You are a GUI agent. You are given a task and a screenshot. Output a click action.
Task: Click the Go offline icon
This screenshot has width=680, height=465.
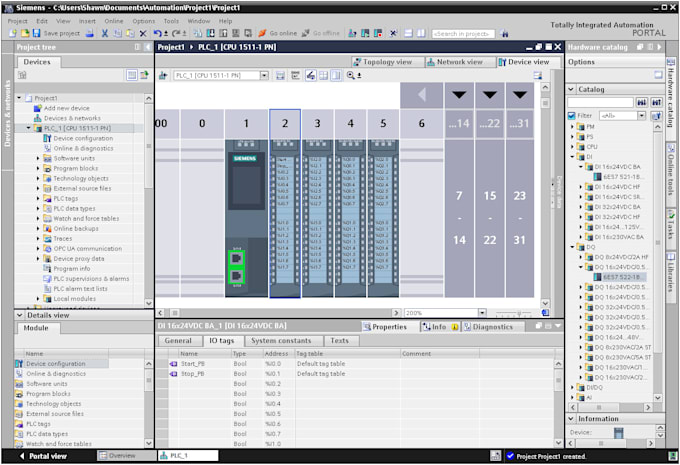(305, 33)
